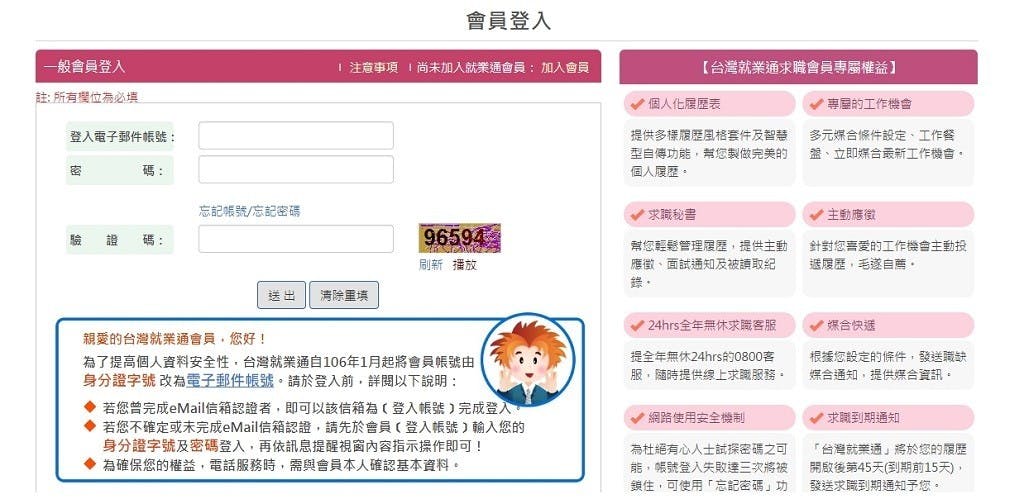
Task: Open the 加入會員 registration link
Action: [565, 67]
